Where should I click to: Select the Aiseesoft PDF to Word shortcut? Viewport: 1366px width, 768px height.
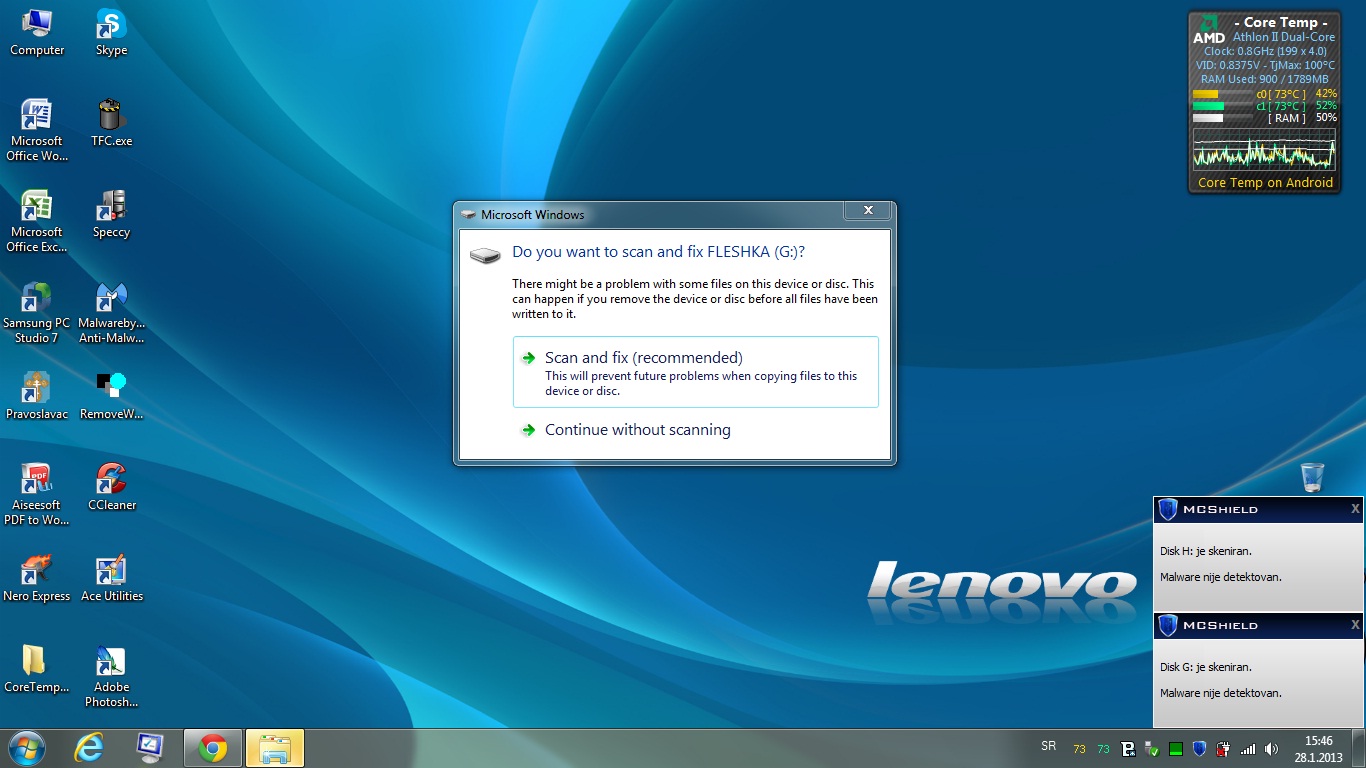coord(37,494)
